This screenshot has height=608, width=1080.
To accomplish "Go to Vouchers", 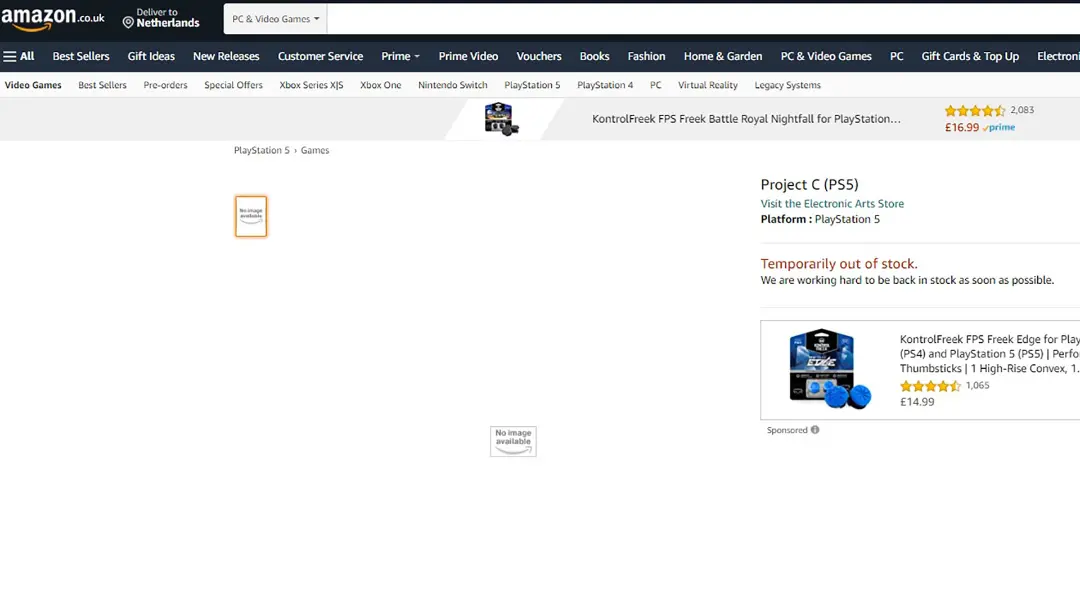I will point(539,56).
